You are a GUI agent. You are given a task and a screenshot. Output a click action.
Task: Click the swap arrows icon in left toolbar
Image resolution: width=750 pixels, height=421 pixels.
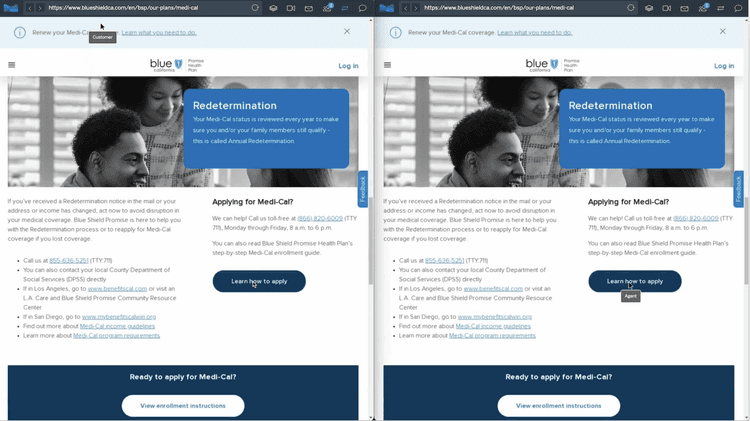pyautogui.click(x=345, y=8)
